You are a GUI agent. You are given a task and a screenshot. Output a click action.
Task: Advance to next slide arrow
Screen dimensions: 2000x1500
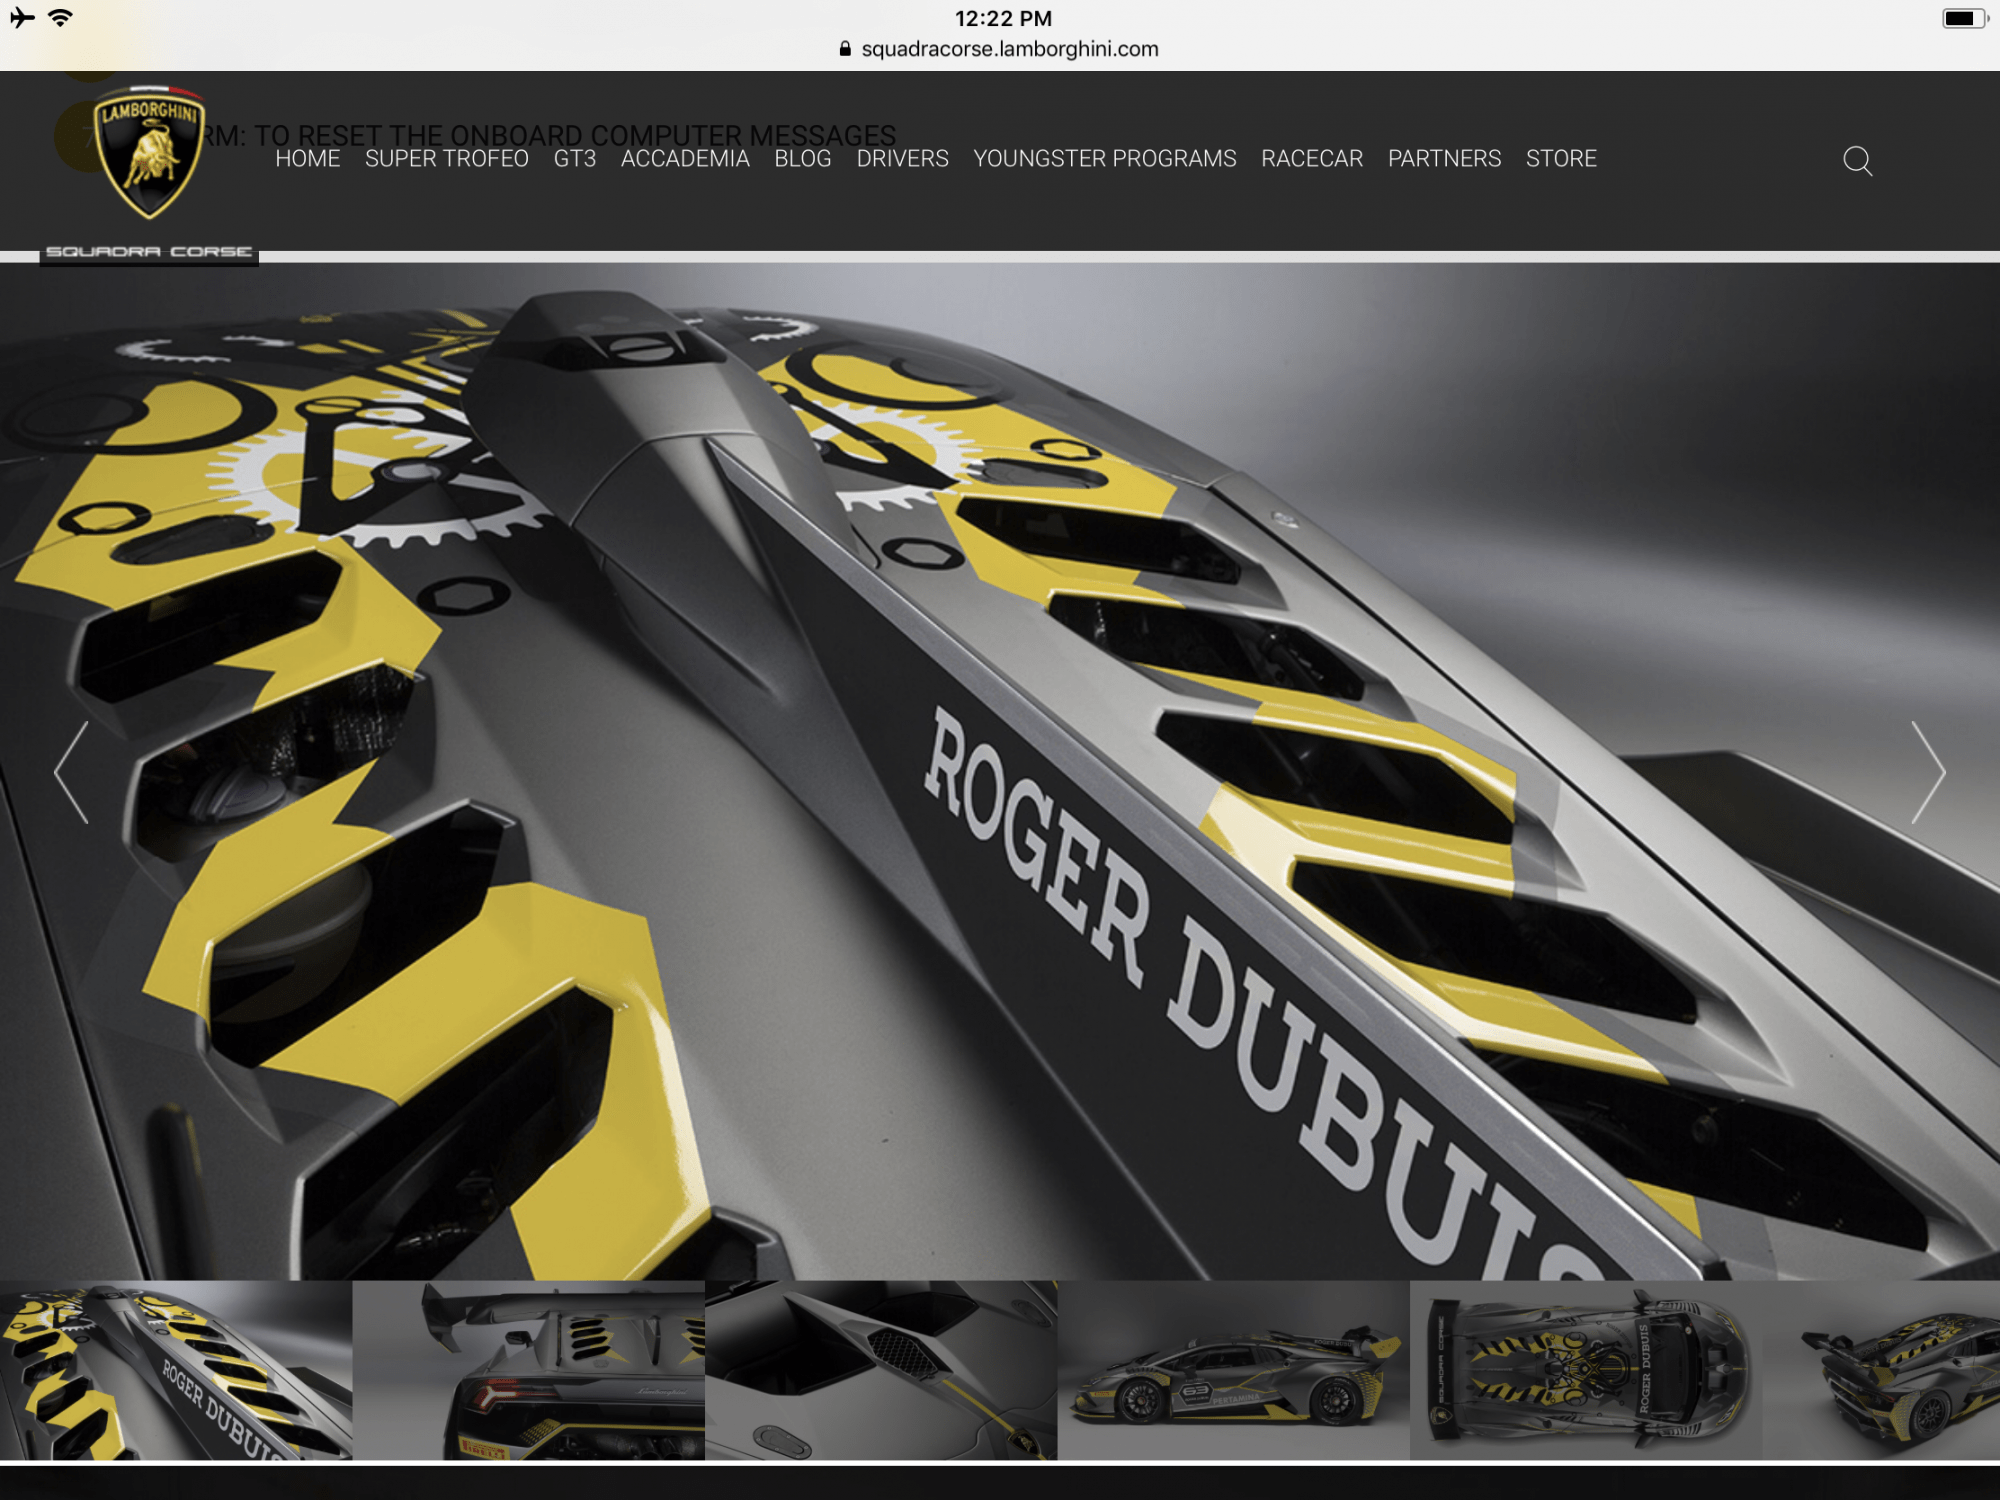point(1927,772)
